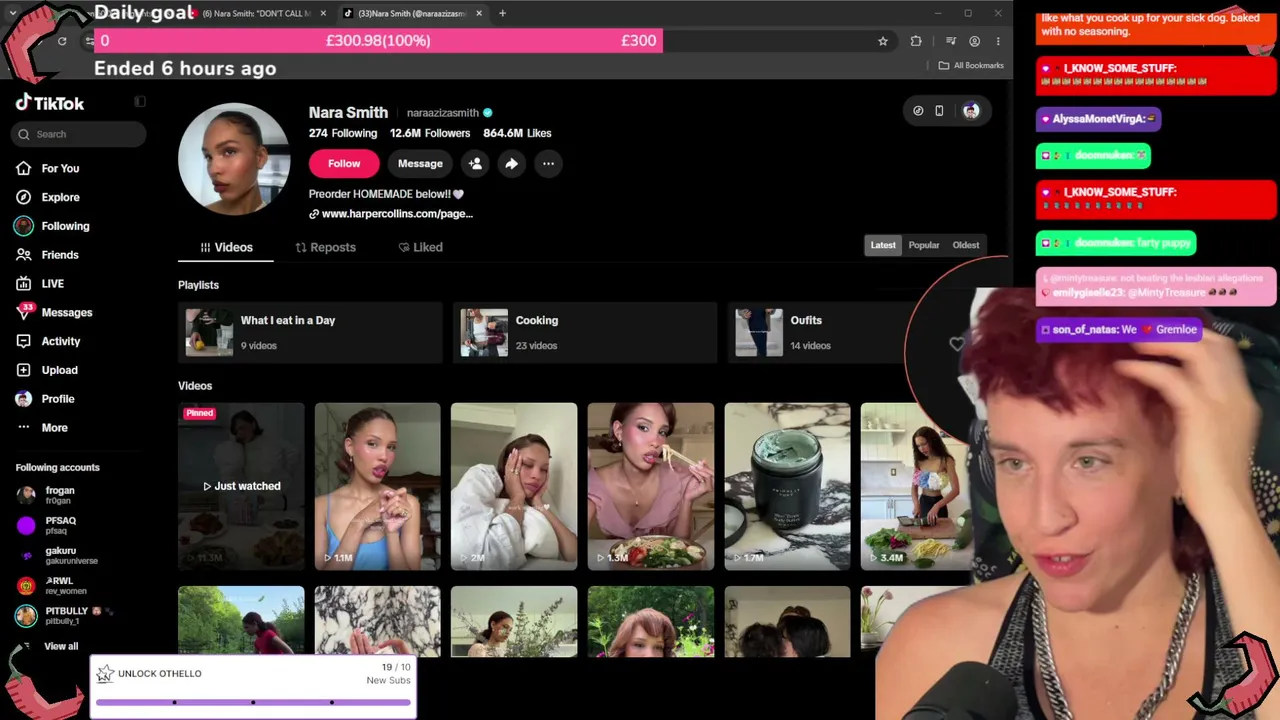Expand View all following accounts

point(61,646)
